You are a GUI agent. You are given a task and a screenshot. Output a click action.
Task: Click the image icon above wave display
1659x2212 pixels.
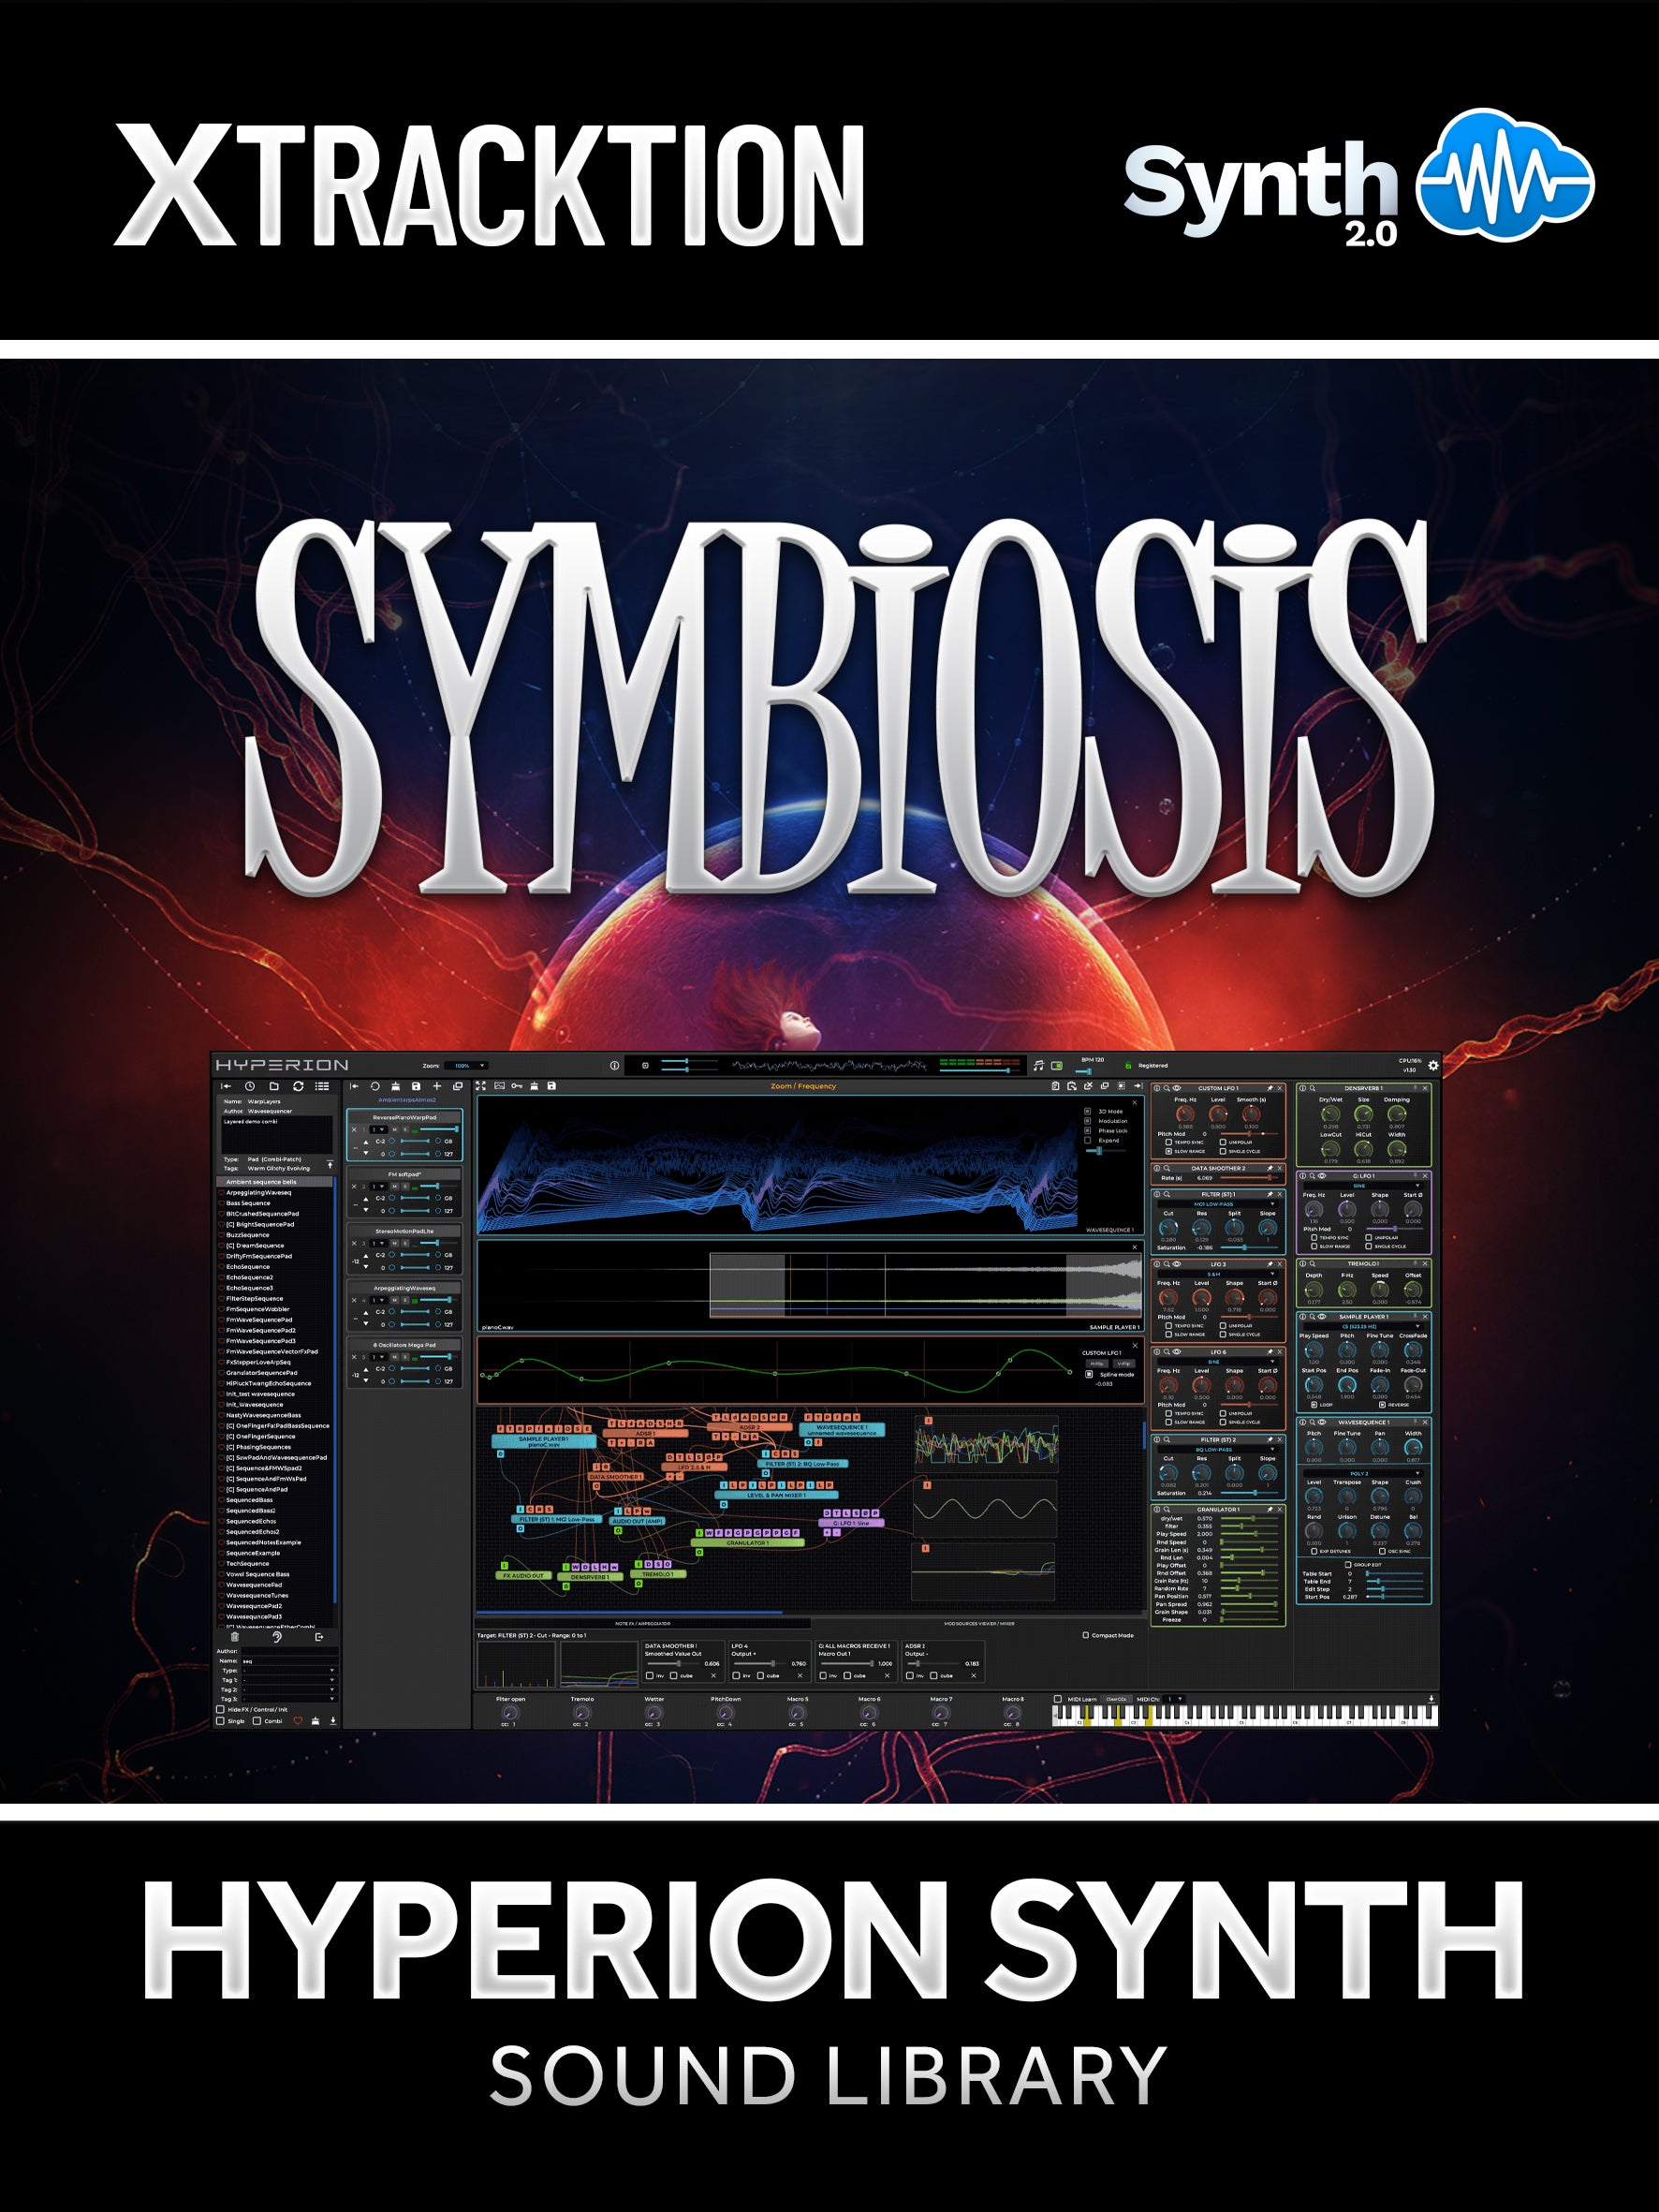point(500,1086)
